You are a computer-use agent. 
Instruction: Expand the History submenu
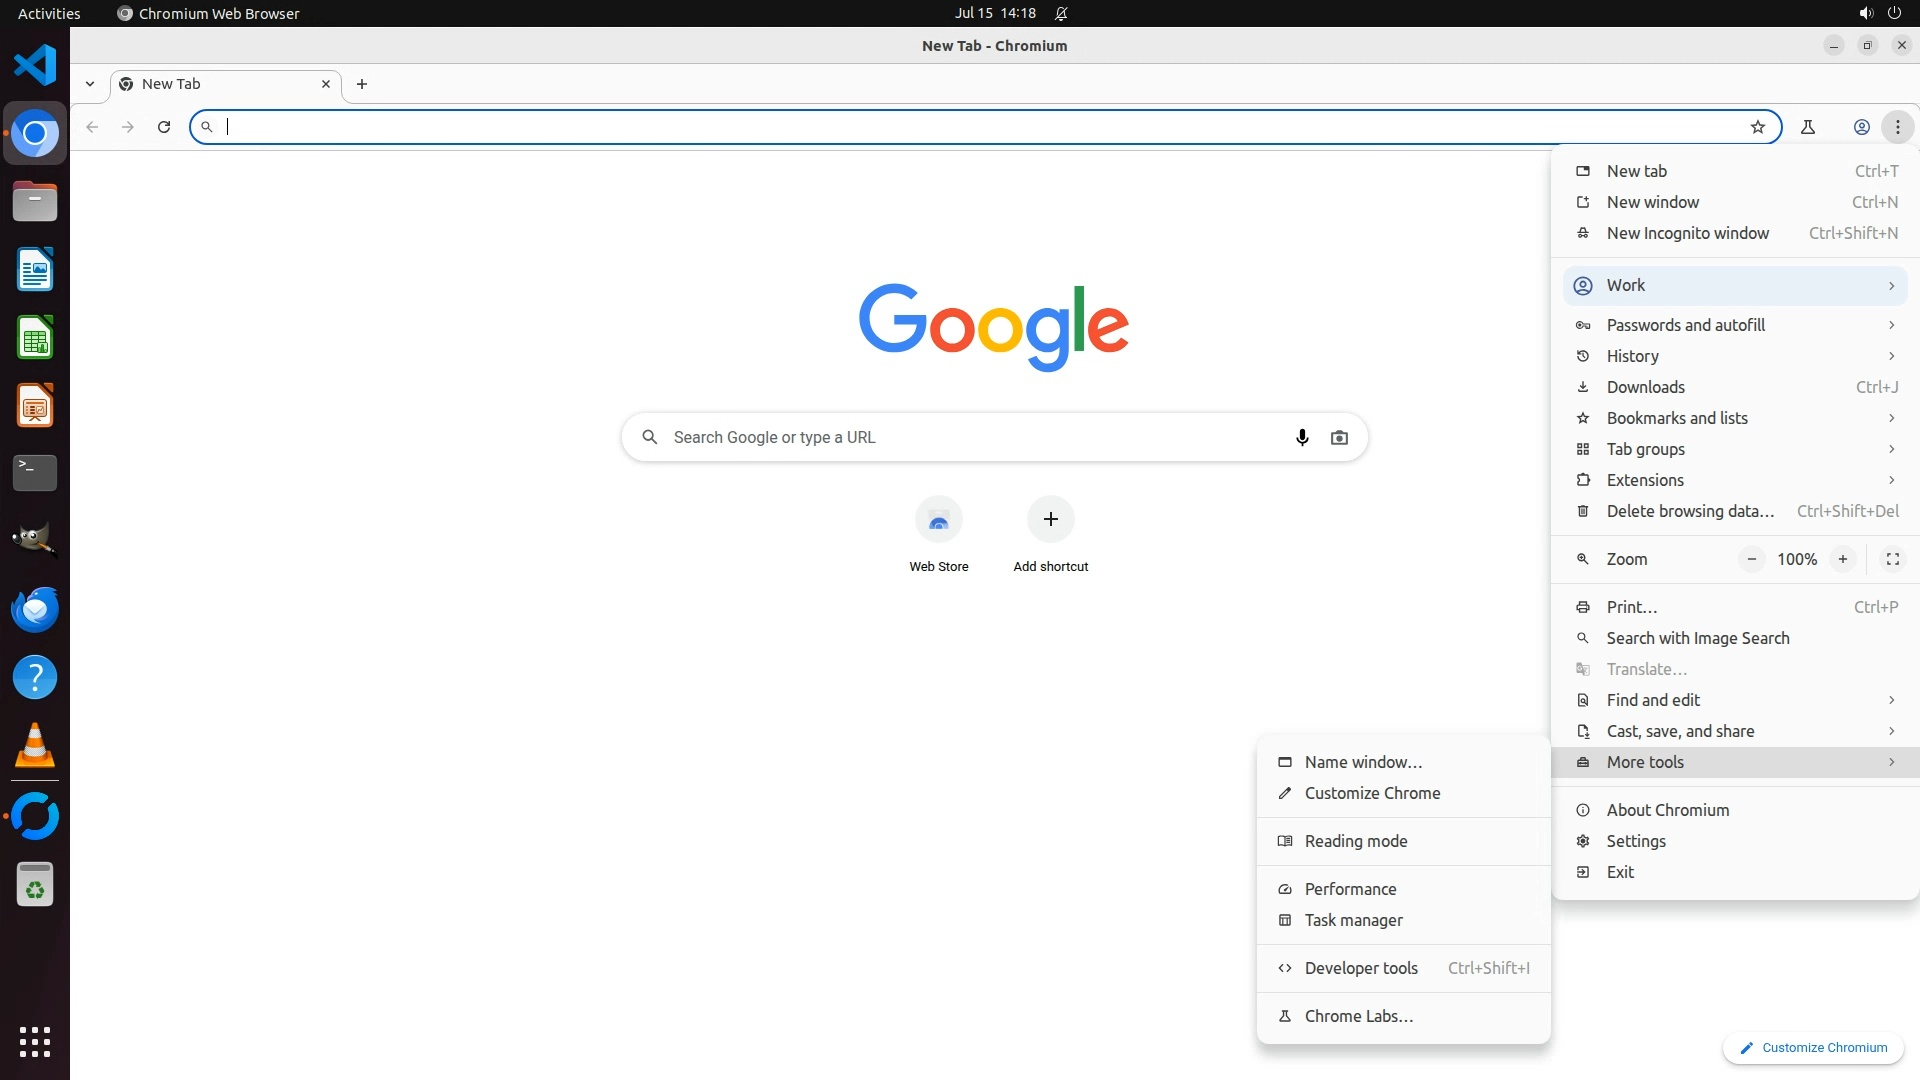[x=1735, y=356]
